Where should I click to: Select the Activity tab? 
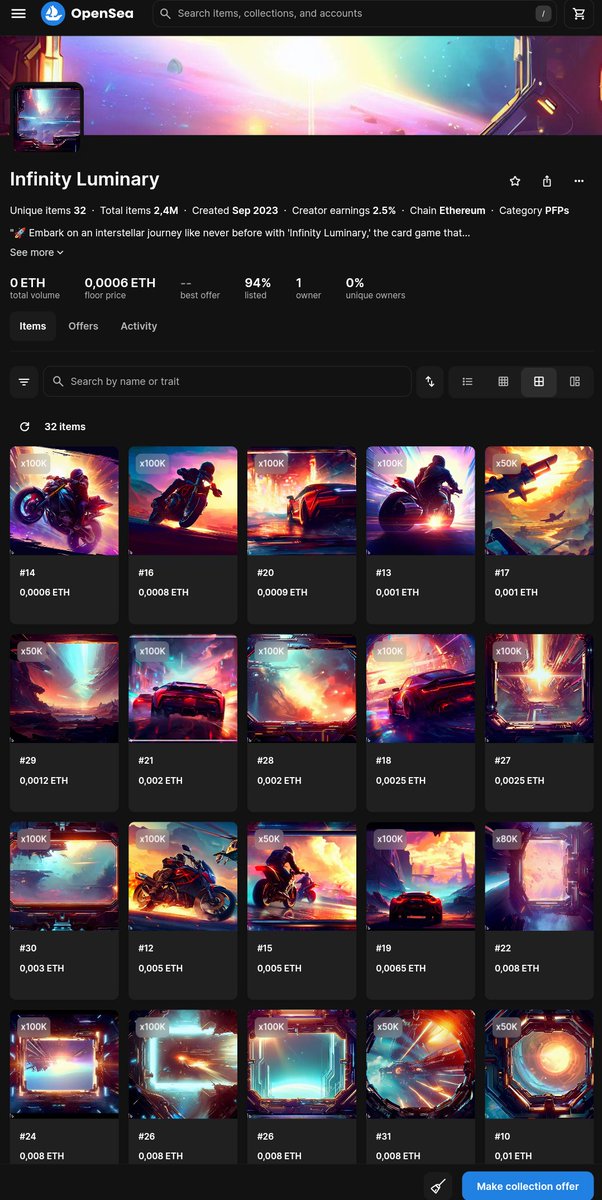pyautogui.click(x=139, y=326)
